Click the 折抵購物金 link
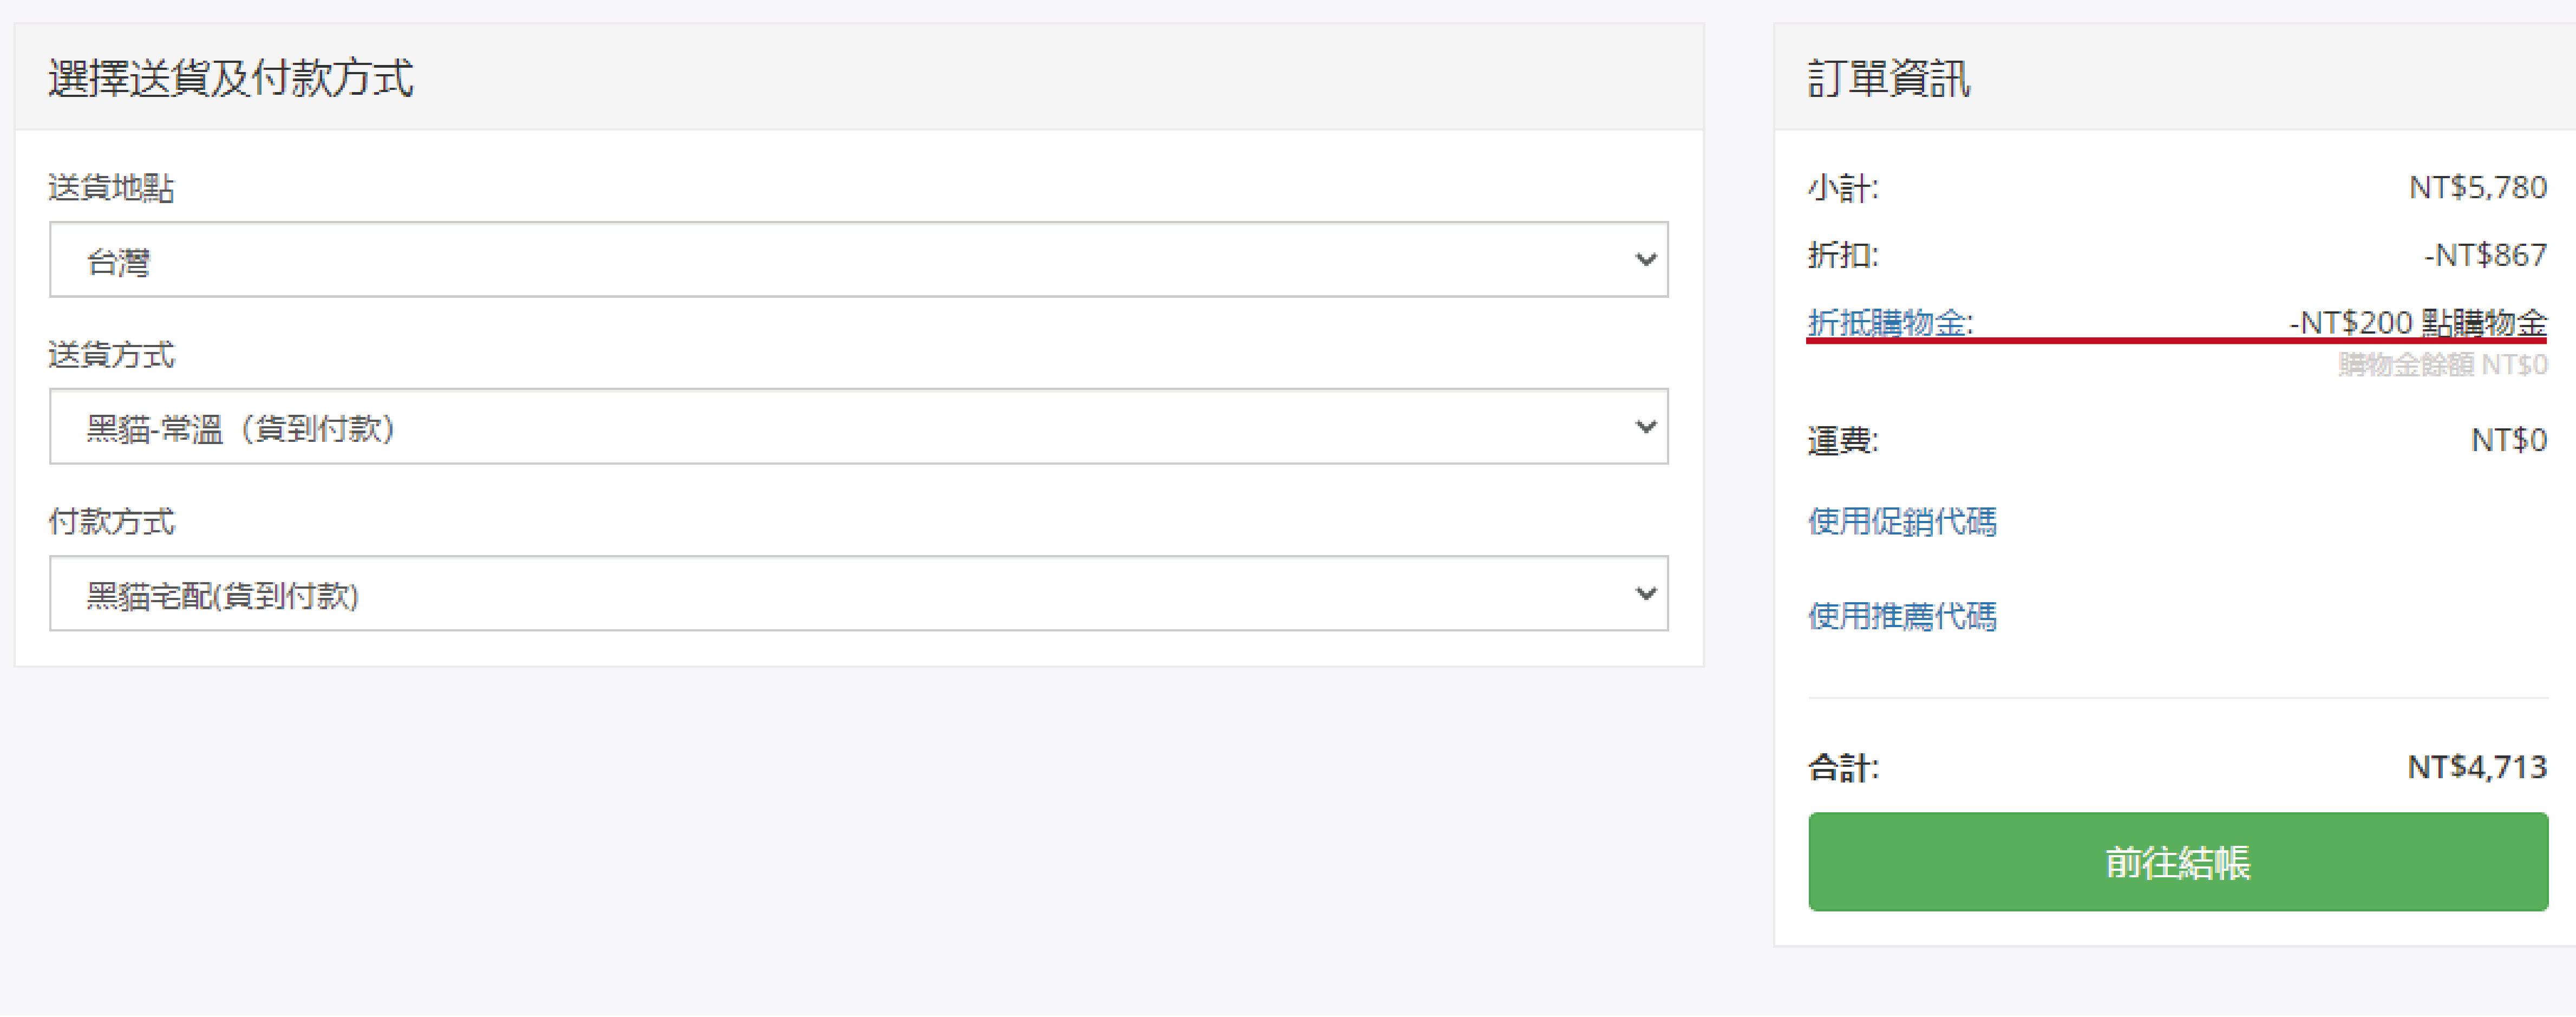This screenshot has width=2576, height=1017. pyautogui.click(x=1889, y=323)
